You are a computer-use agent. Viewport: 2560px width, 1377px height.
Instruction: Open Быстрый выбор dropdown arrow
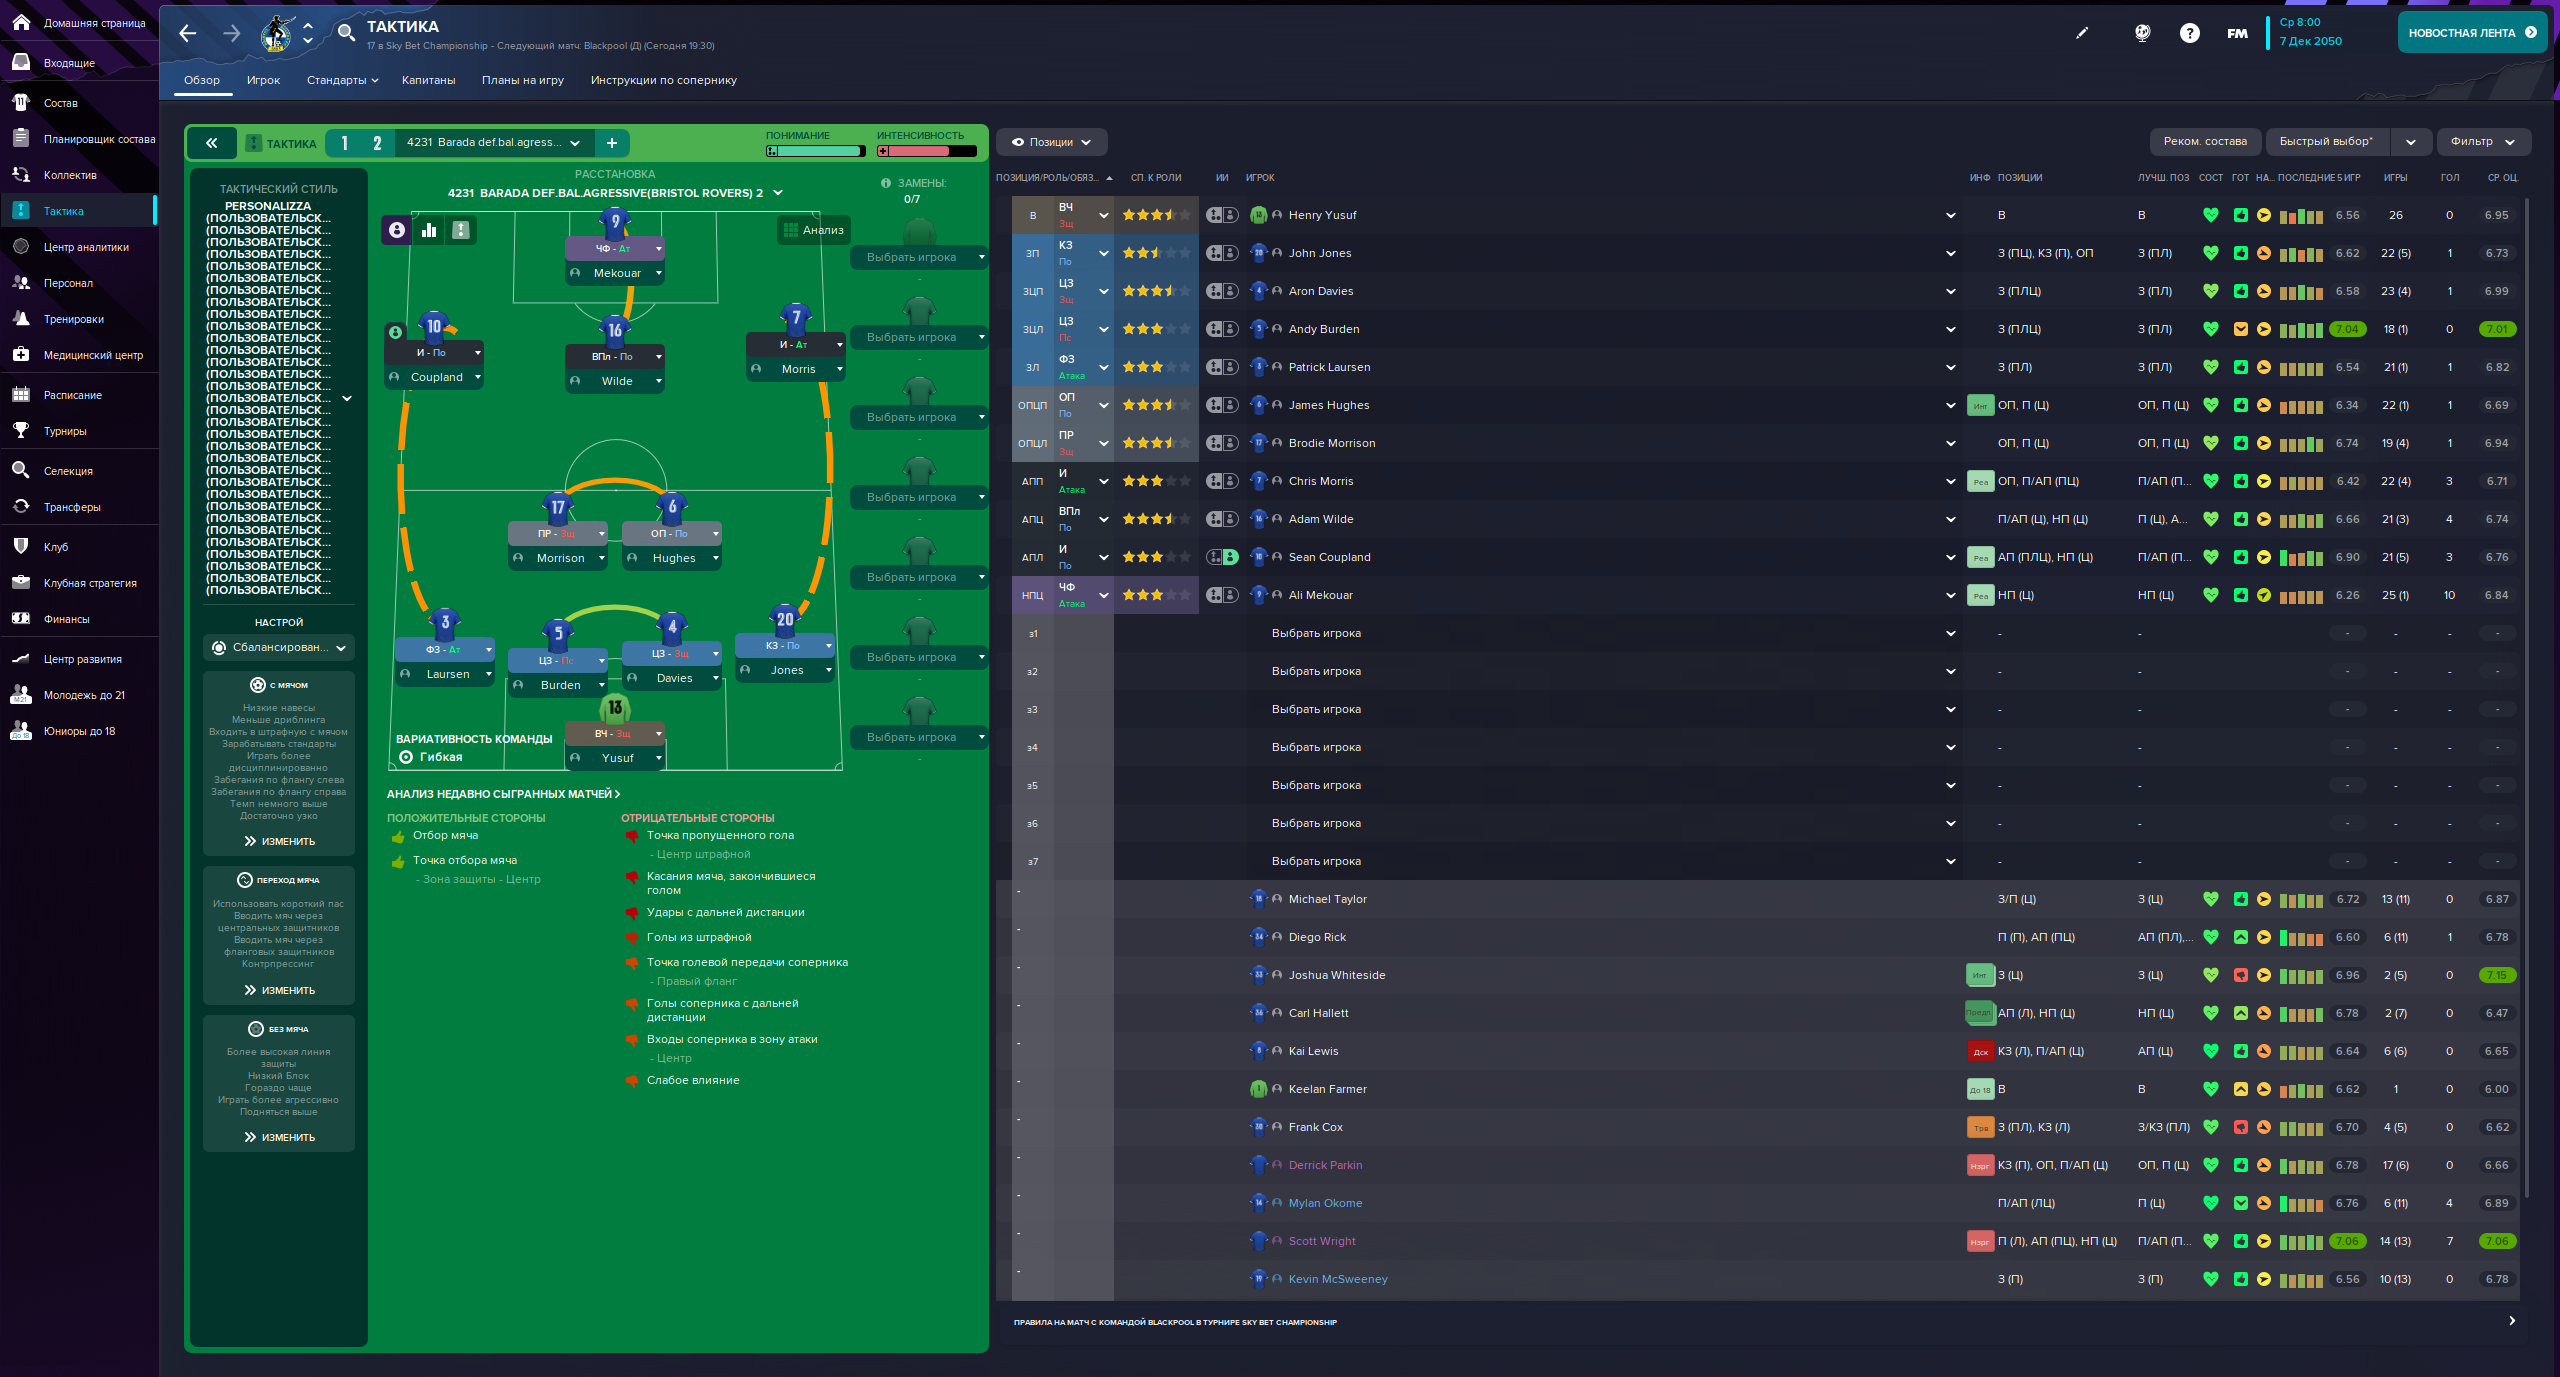pos(2411,142)
